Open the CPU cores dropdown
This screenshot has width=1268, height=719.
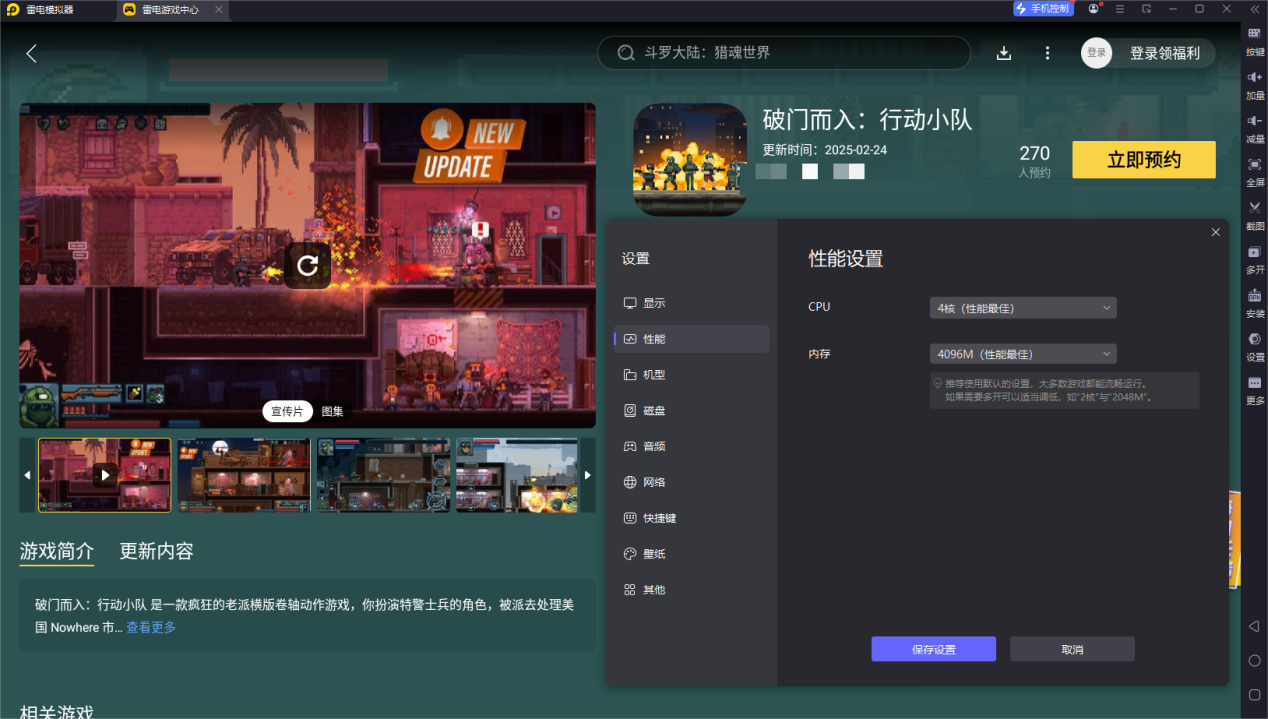pos(1023,308)
